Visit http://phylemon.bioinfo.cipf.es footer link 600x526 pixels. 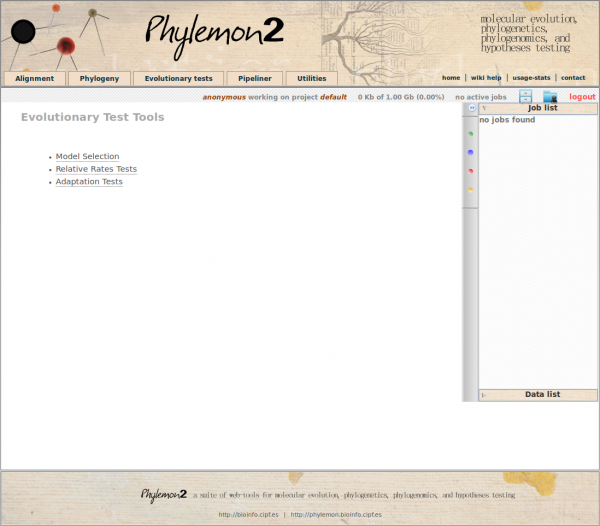point(336,515)
